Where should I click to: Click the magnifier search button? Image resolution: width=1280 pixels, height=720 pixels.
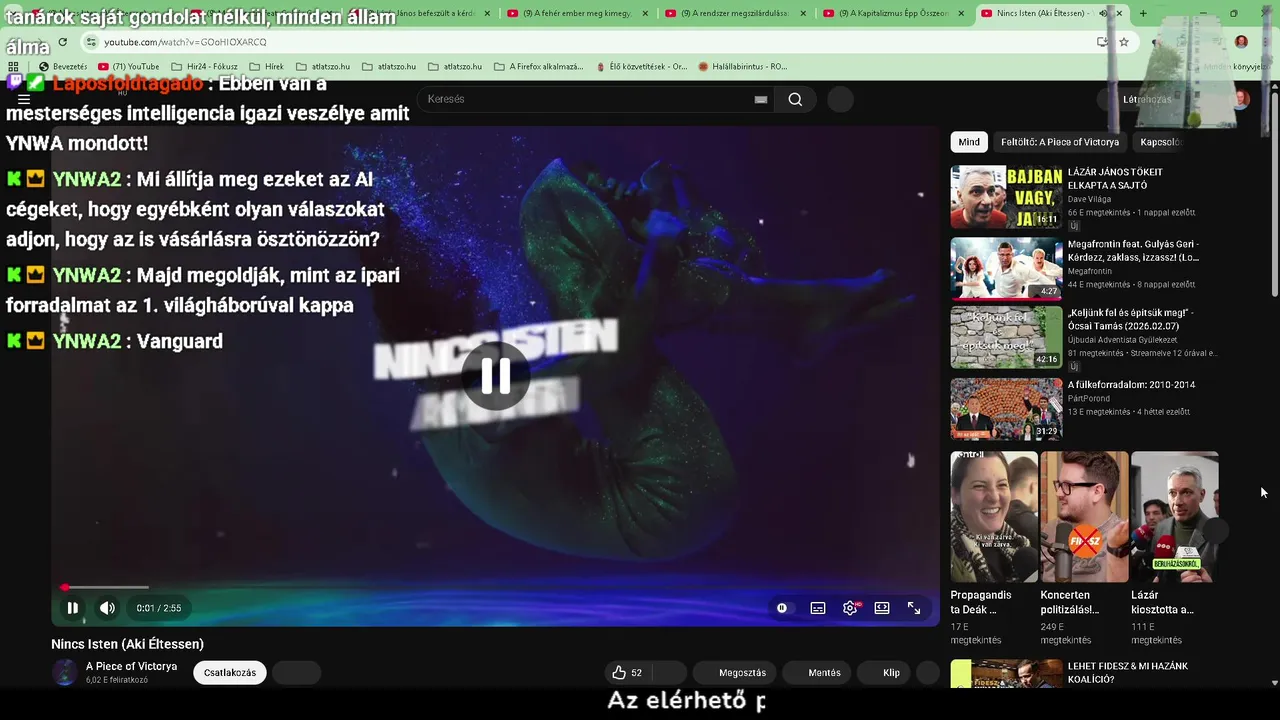[795, 99]
